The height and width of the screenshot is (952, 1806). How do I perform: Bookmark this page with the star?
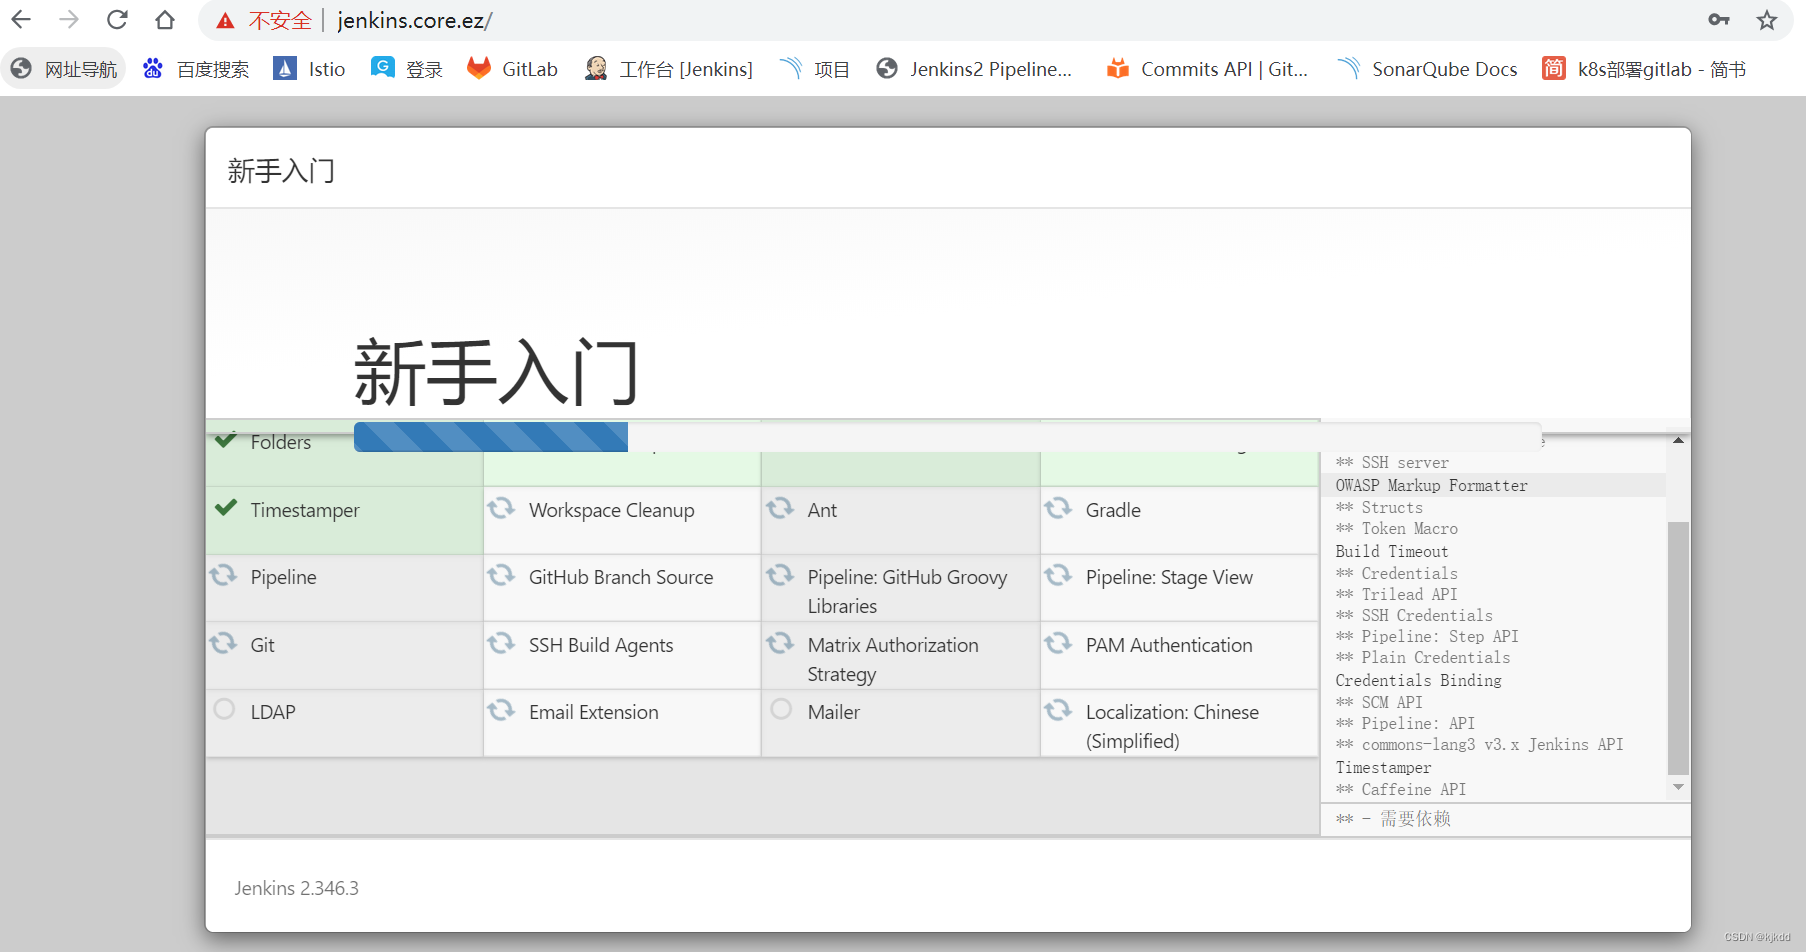[1767, 20]
